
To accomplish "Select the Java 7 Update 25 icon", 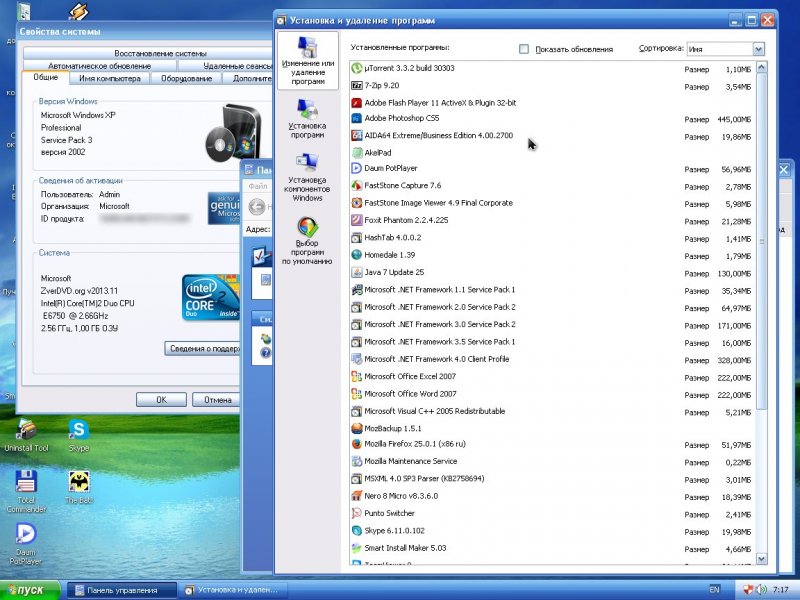I will 357,272.
